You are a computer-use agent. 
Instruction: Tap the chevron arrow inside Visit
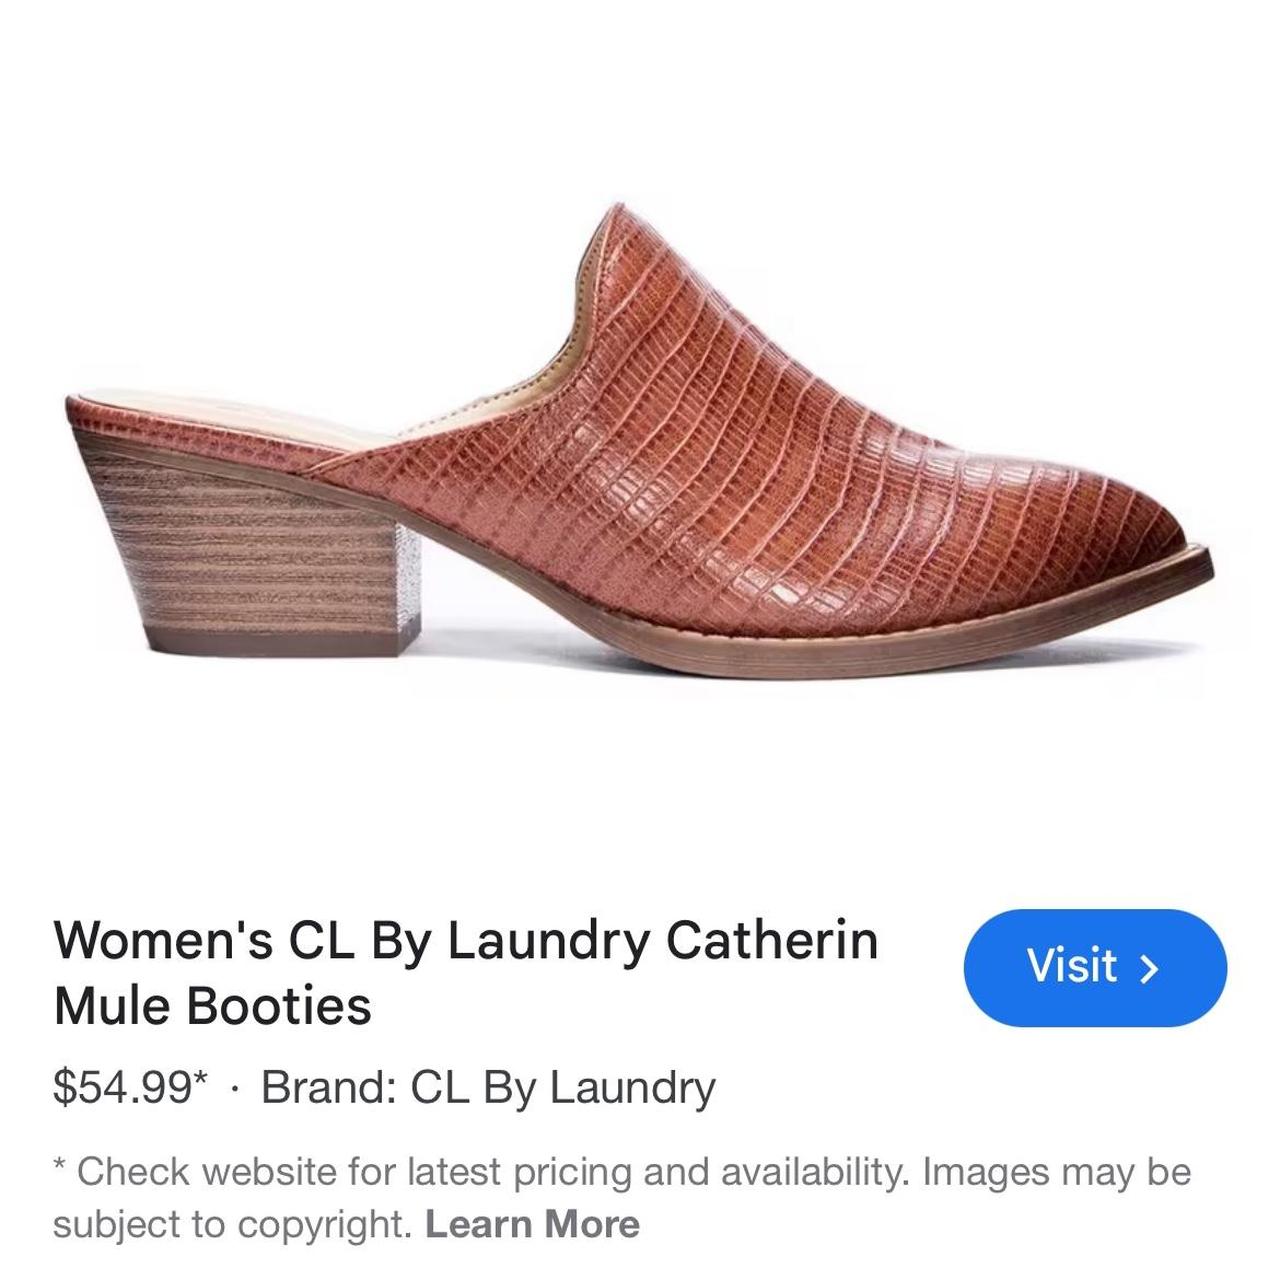point(1150,968)
